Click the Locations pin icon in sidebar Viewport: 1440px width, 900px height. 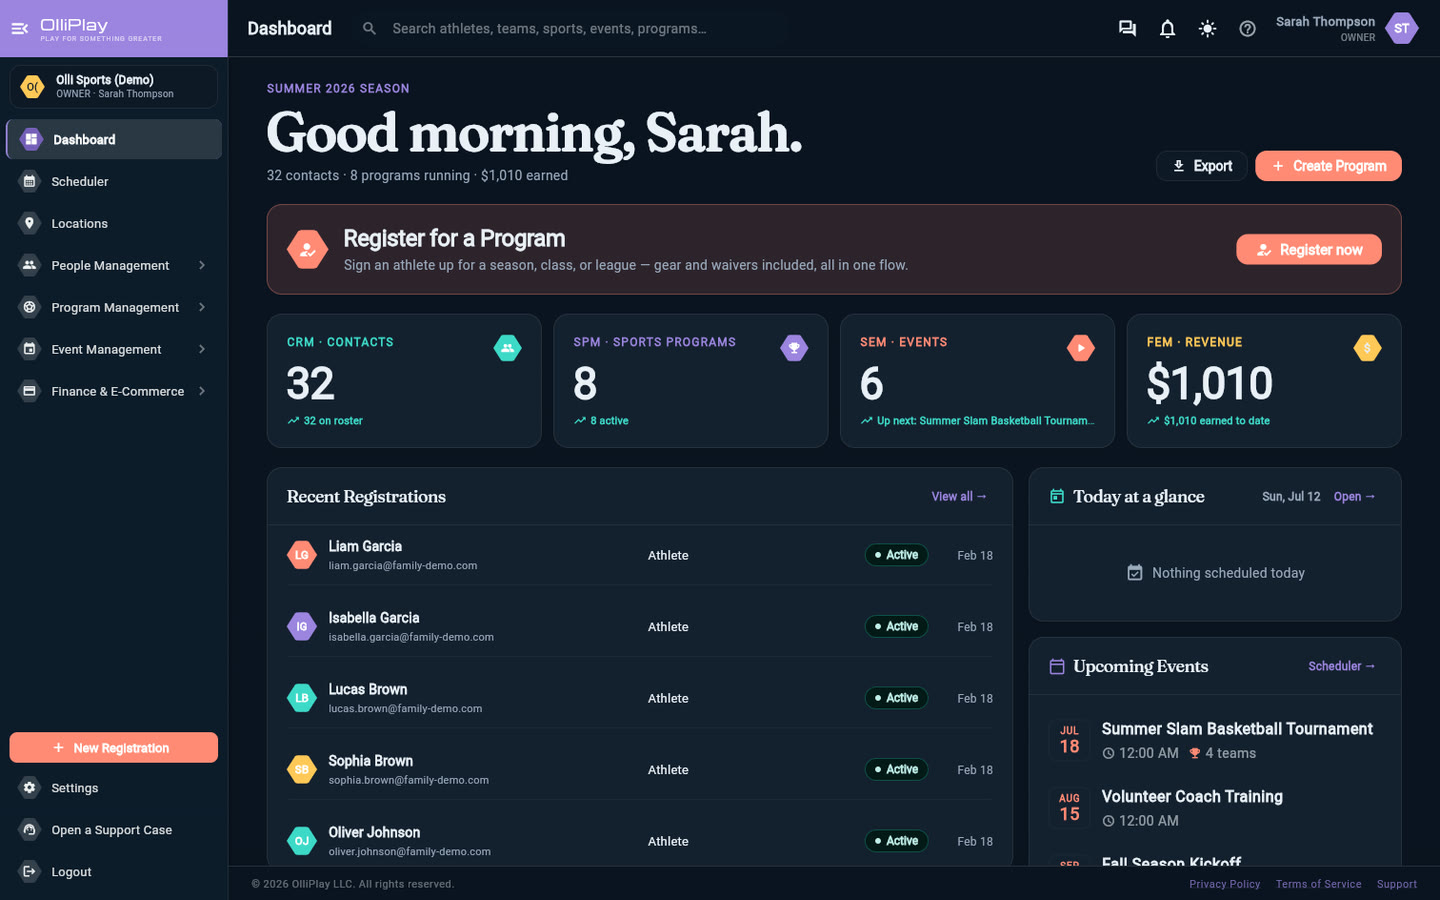tap(29, 223)
